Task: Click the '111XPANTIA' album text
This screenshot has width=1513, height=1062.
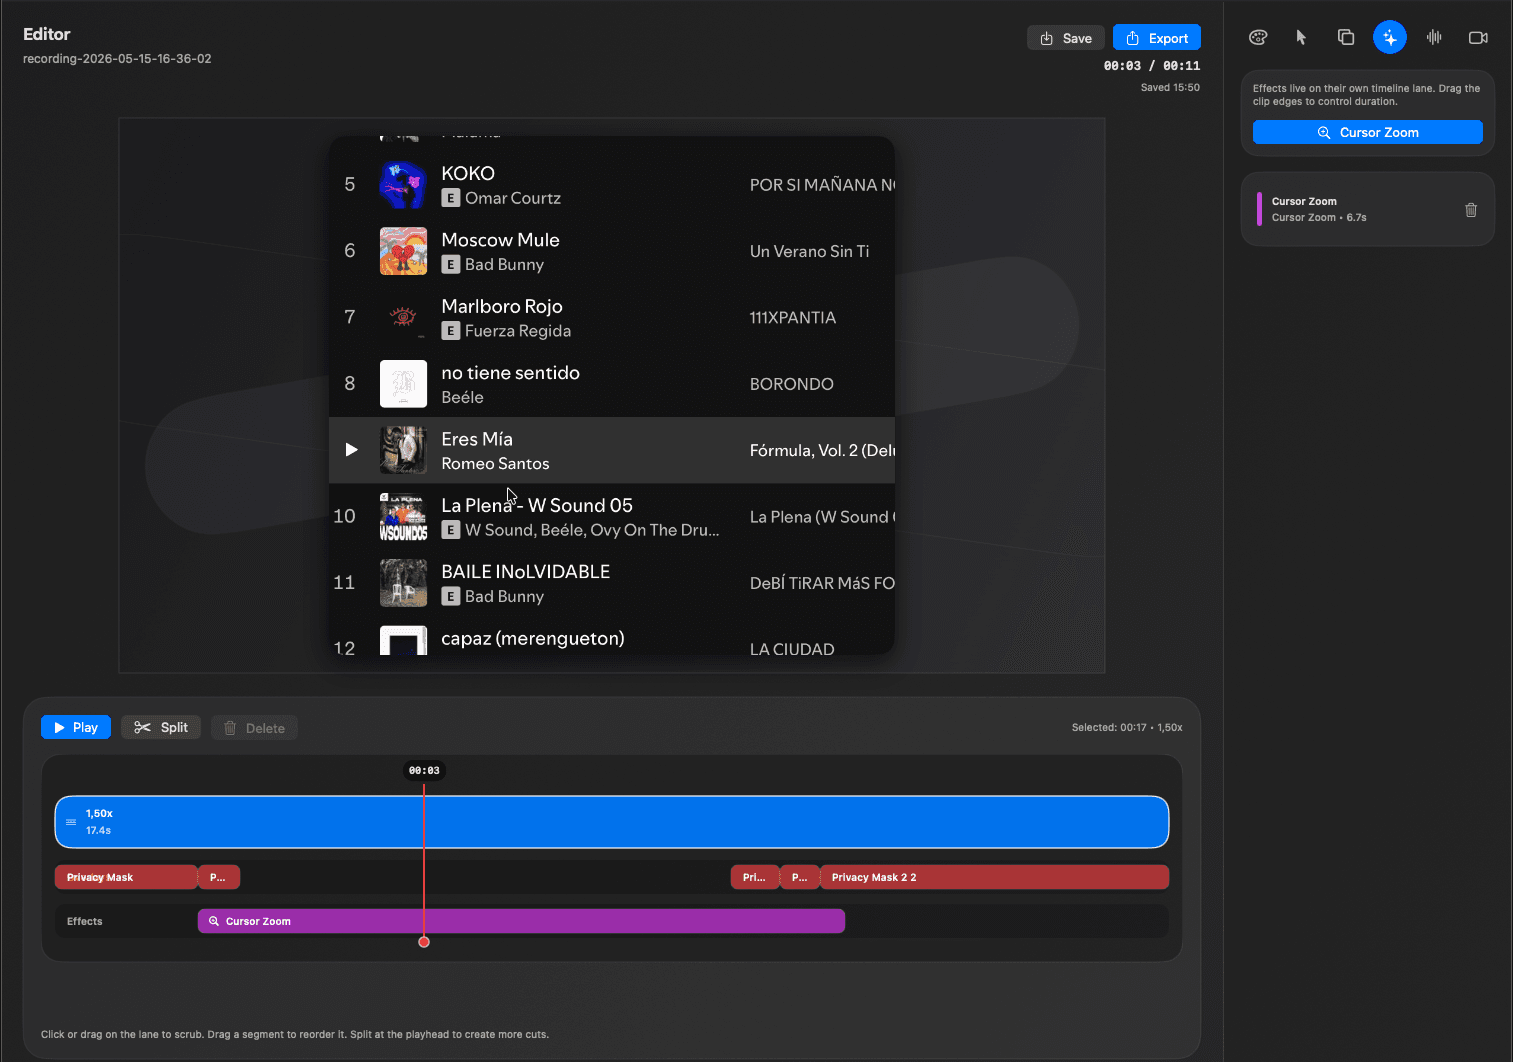Action: (793, 318)
